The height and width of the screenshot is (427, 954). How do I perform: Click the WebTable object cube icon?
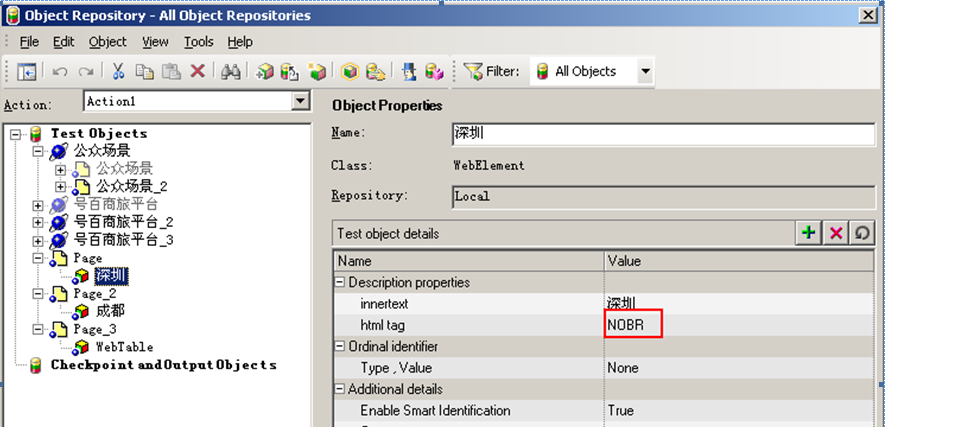tap(80, 347)
